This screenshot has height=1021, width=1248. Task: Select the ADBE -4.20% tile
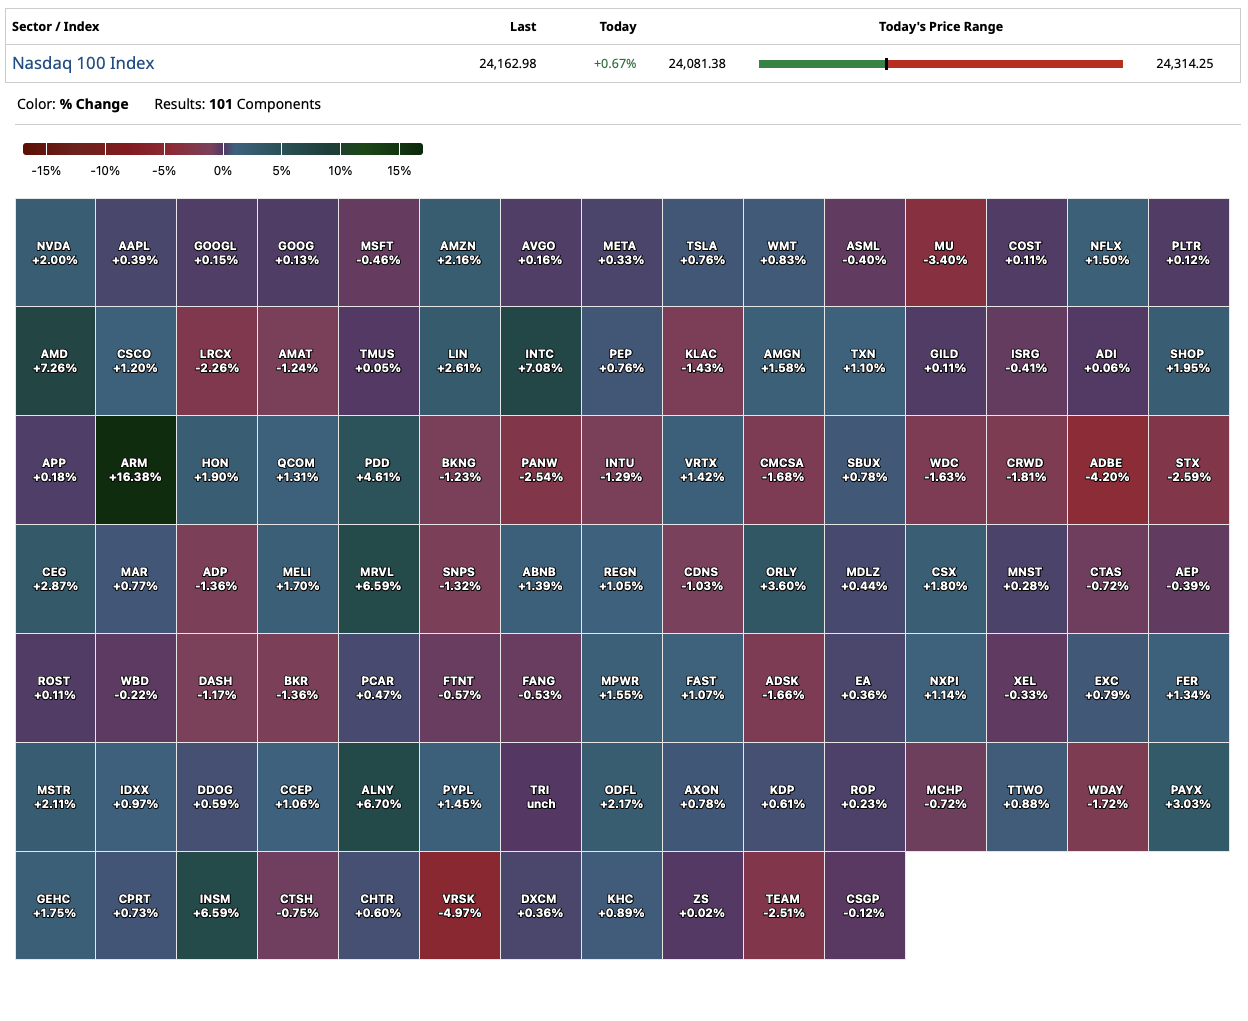(x=1106, y=469)
